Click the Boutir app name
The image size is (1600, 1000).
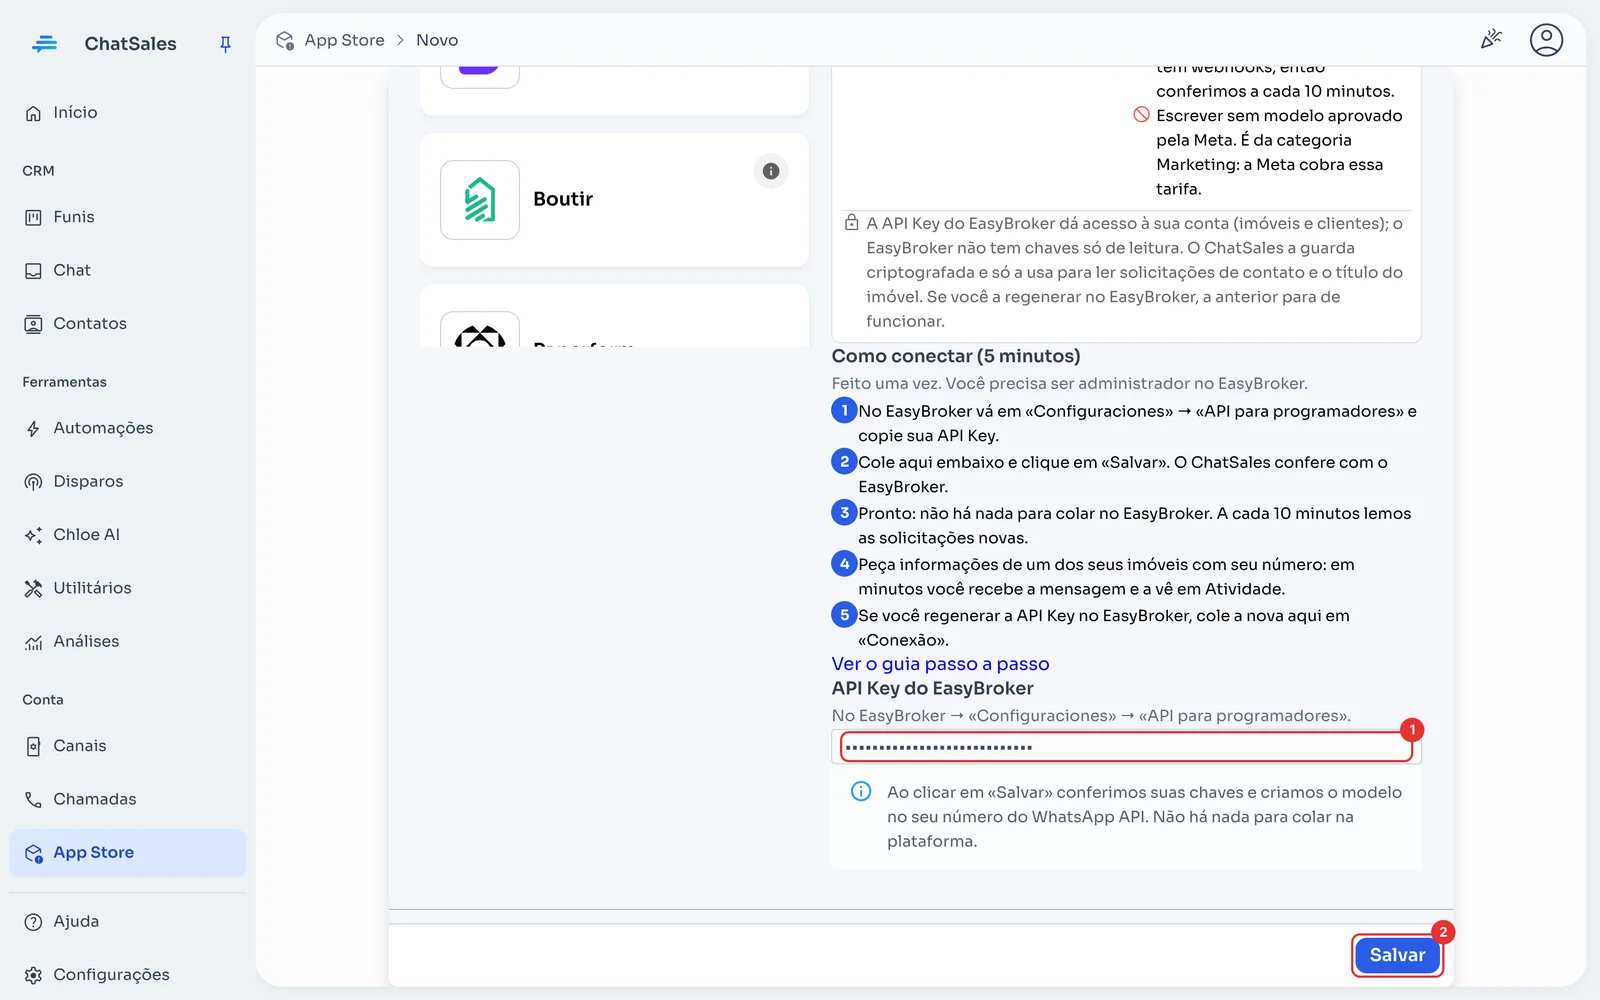click(563, 199)
